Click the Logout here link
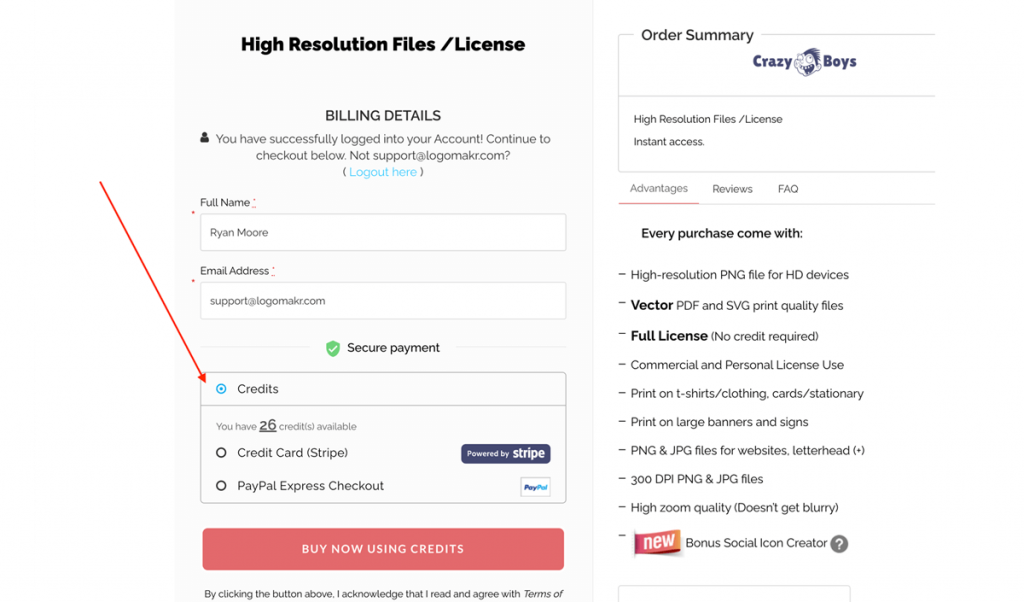The height and width of the screenshot is (602, 1024). point(383,172)
